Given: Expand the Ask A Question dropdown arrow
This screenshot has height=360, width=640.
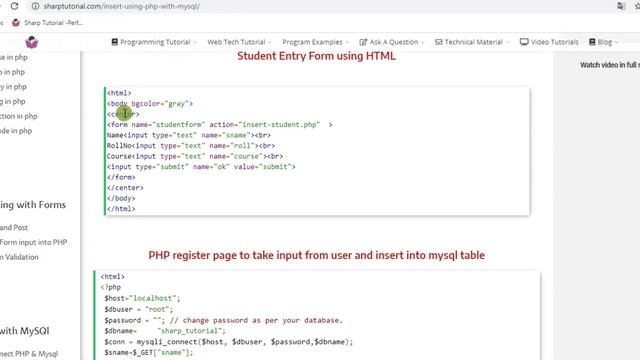Looking at the screenshot, I should [x=422, y=42].
